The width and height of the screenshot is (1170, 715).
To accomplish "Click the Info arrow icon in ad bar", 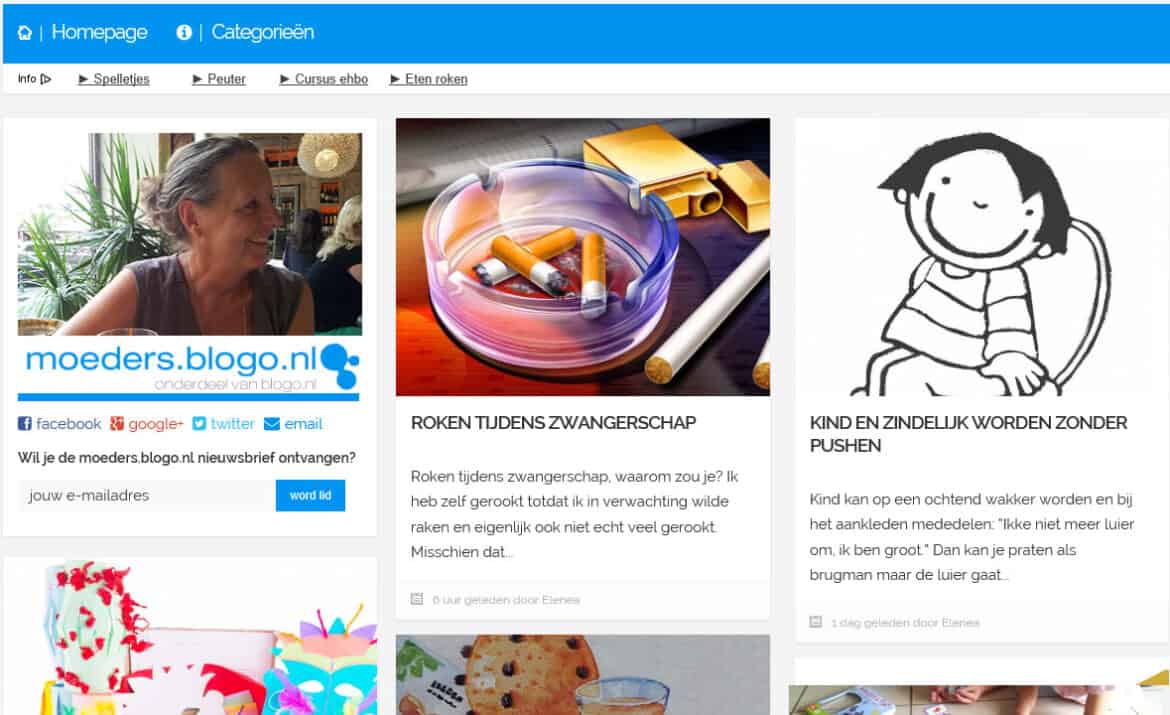I will pyautogui.click(x=46, y=79).
